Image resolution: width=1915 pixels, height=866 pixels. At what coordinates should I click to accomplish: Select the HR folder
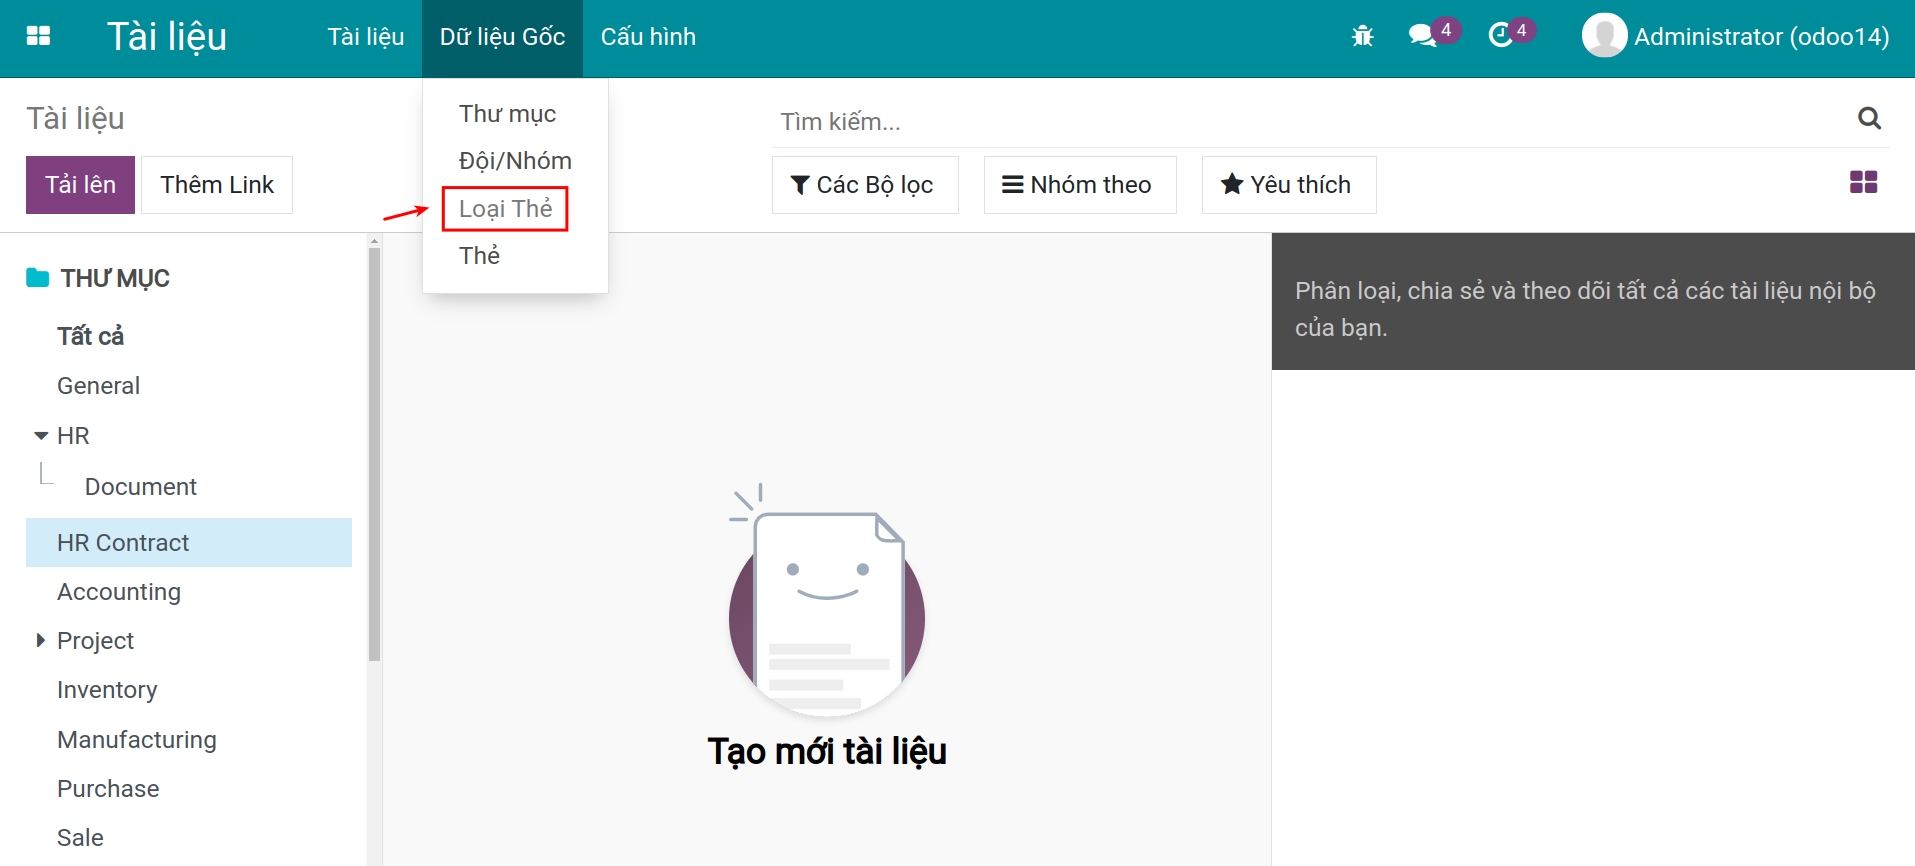pos(73,436)
